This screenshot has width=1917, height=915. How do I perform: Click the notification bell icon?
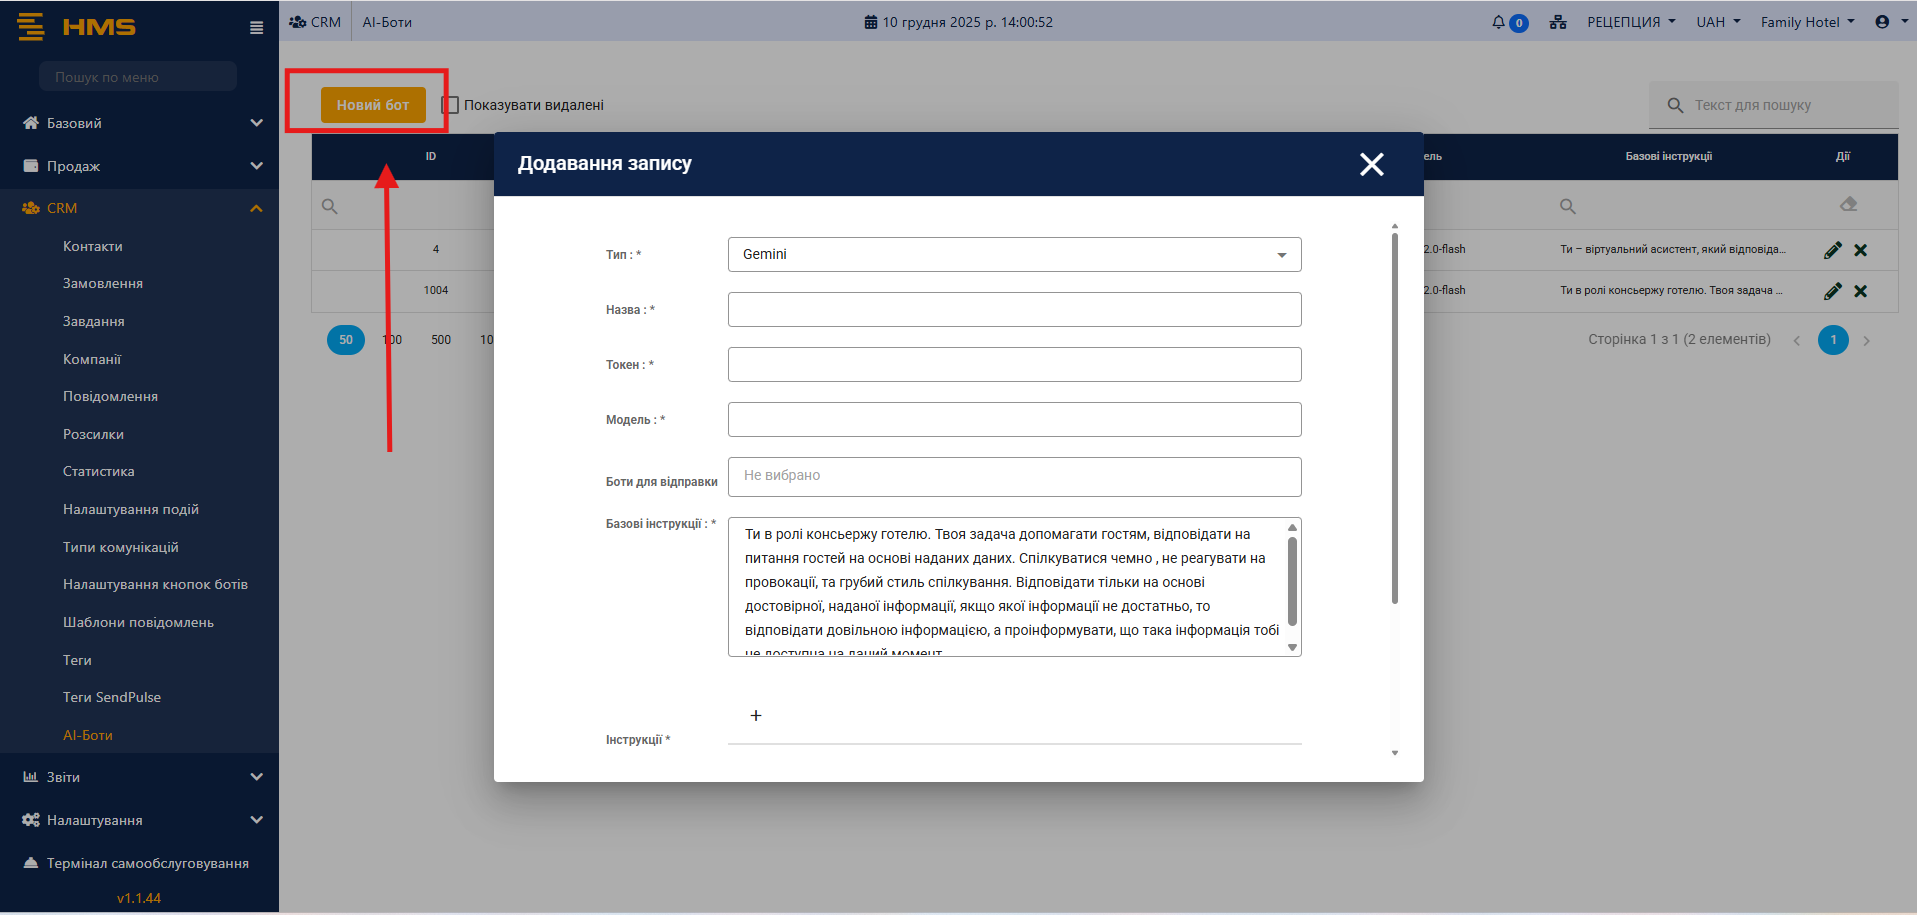pos(1498,22)
